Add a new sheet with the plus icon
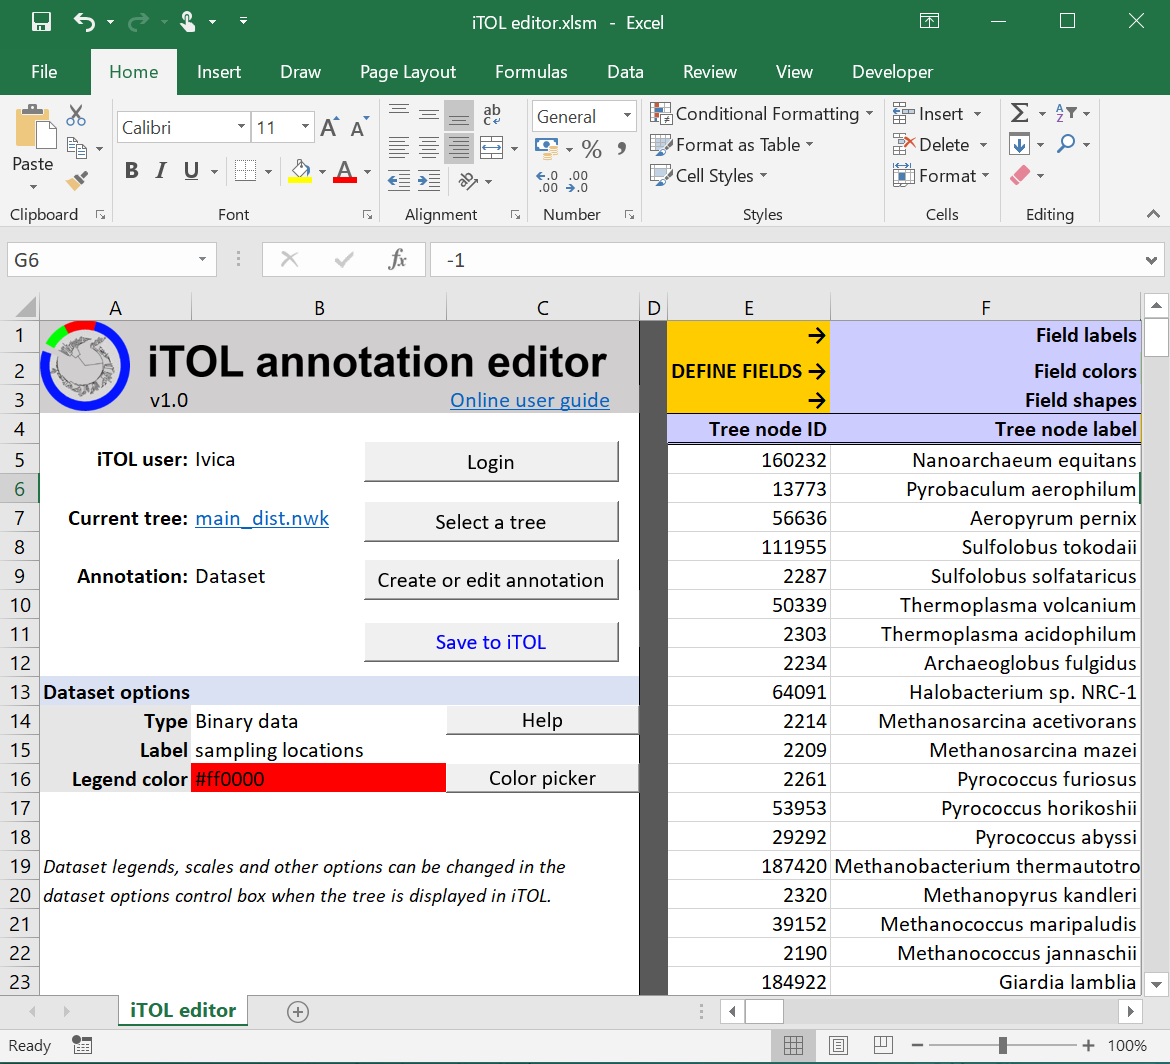The height and width of the screenshot is (1064, 1170). 298,1012
